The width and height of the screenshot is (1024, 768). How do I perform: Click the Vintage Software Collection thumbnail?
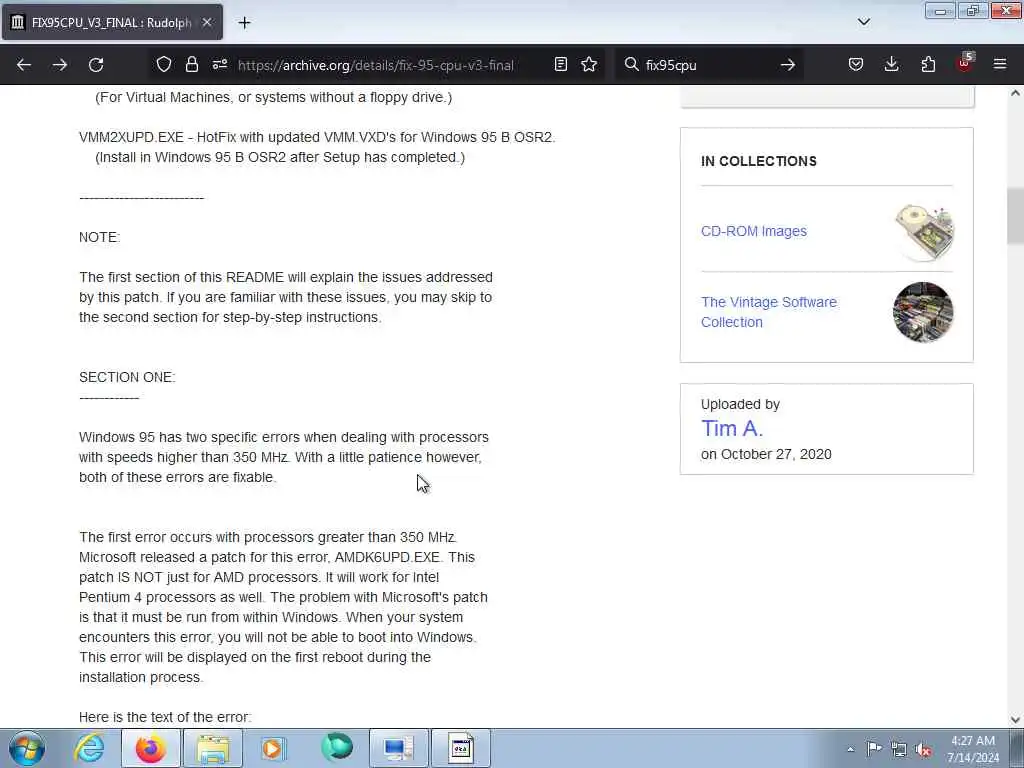point(923,312)
